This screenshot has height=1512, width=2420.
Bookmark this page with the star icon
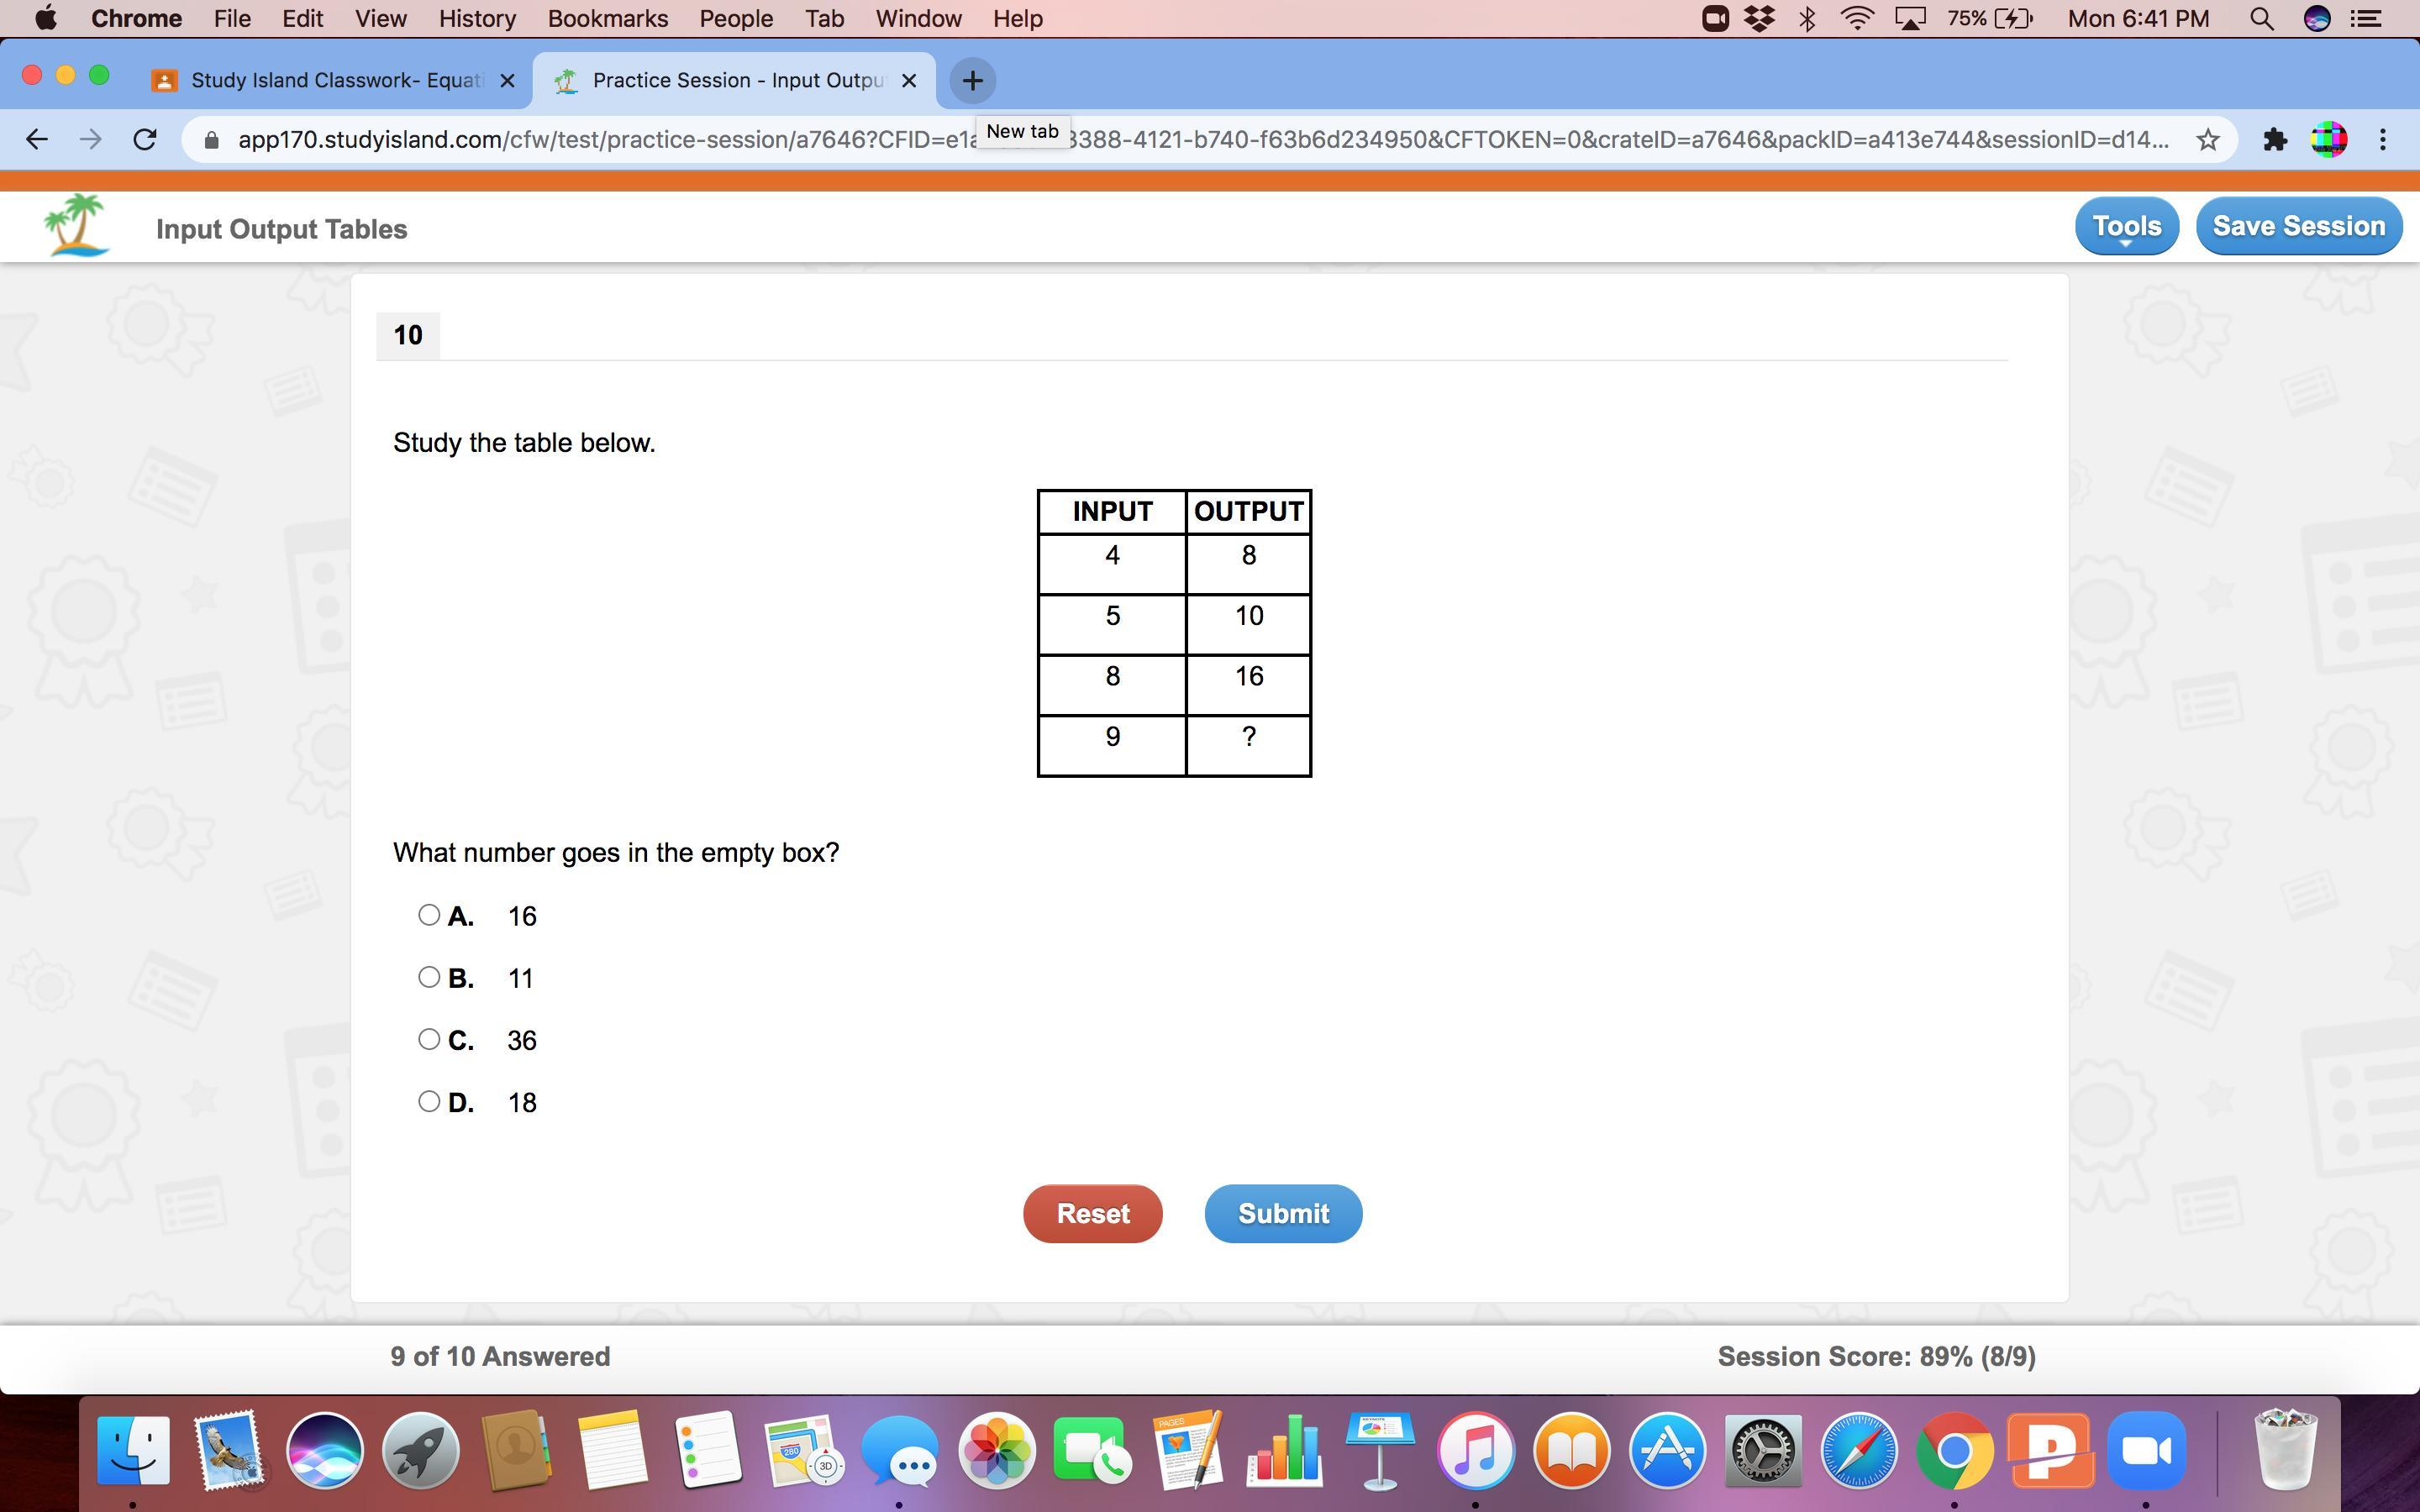[x=2208, y=139]
